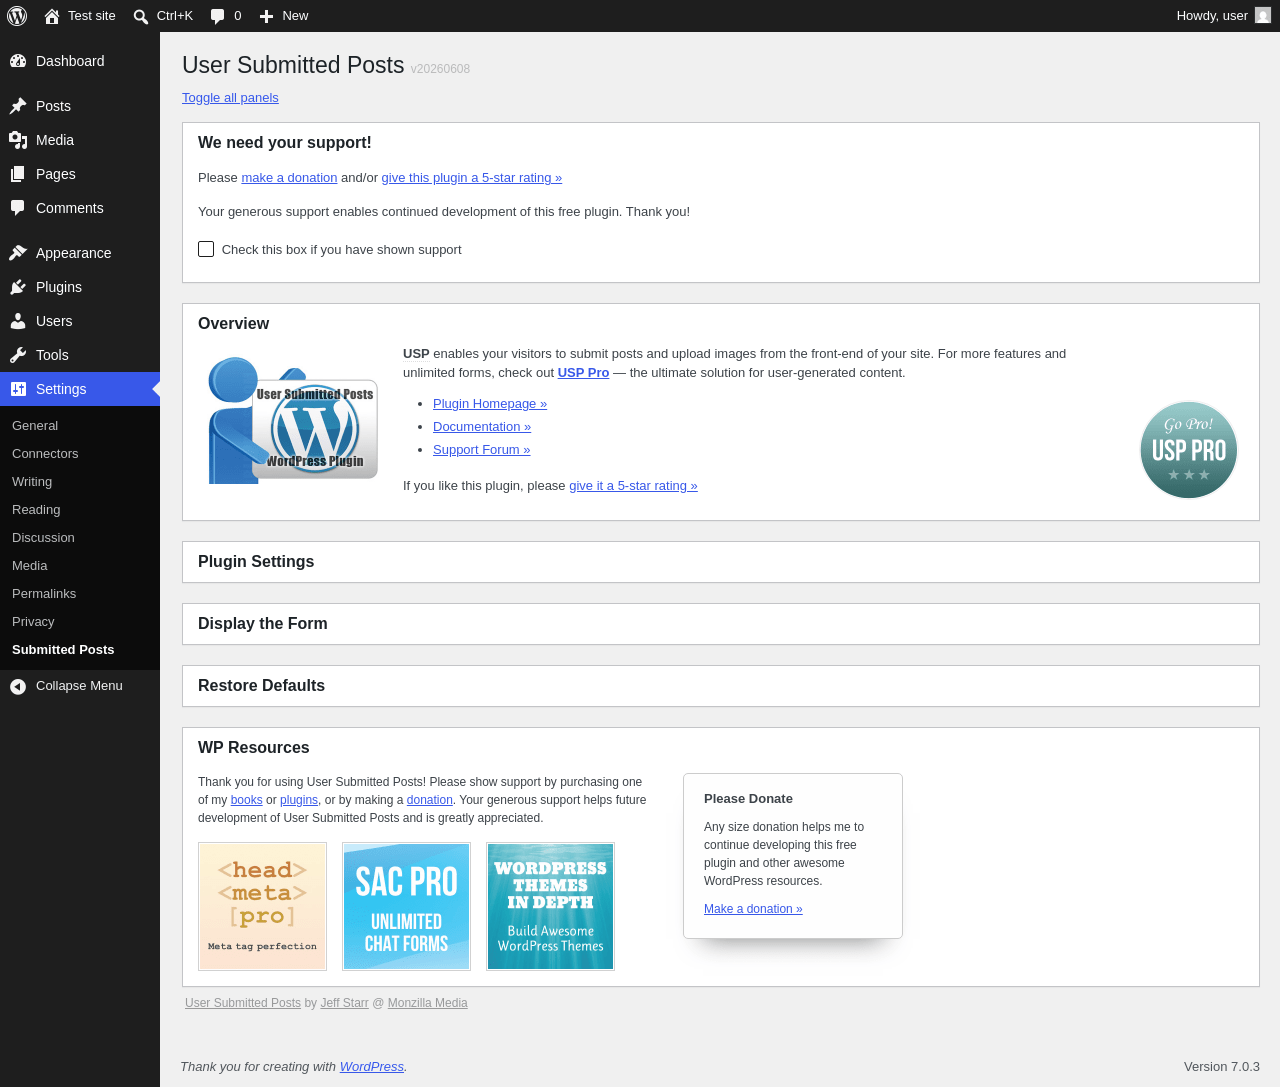This screenshot has height=1087, width=1280.
Task: Open the plugins link in WP Resources
Action: [x=299, y=800]
